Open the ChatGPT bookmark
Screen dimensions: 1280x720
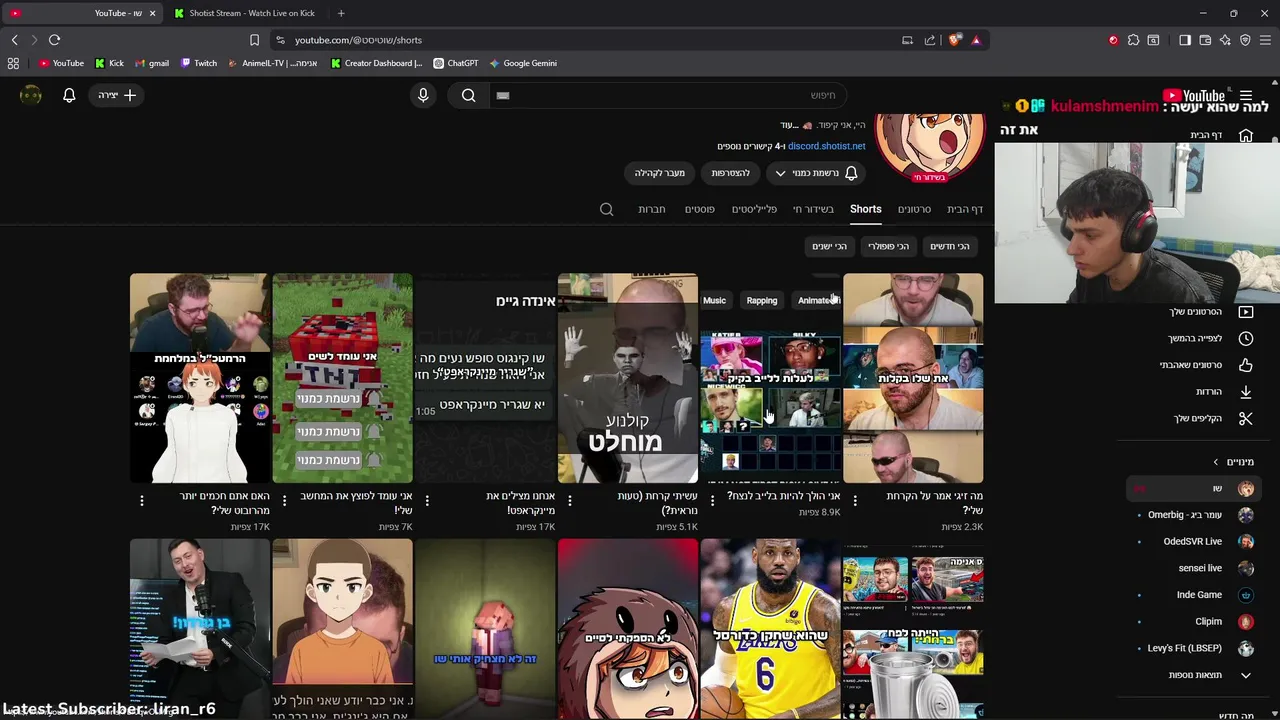click(455, 63)
